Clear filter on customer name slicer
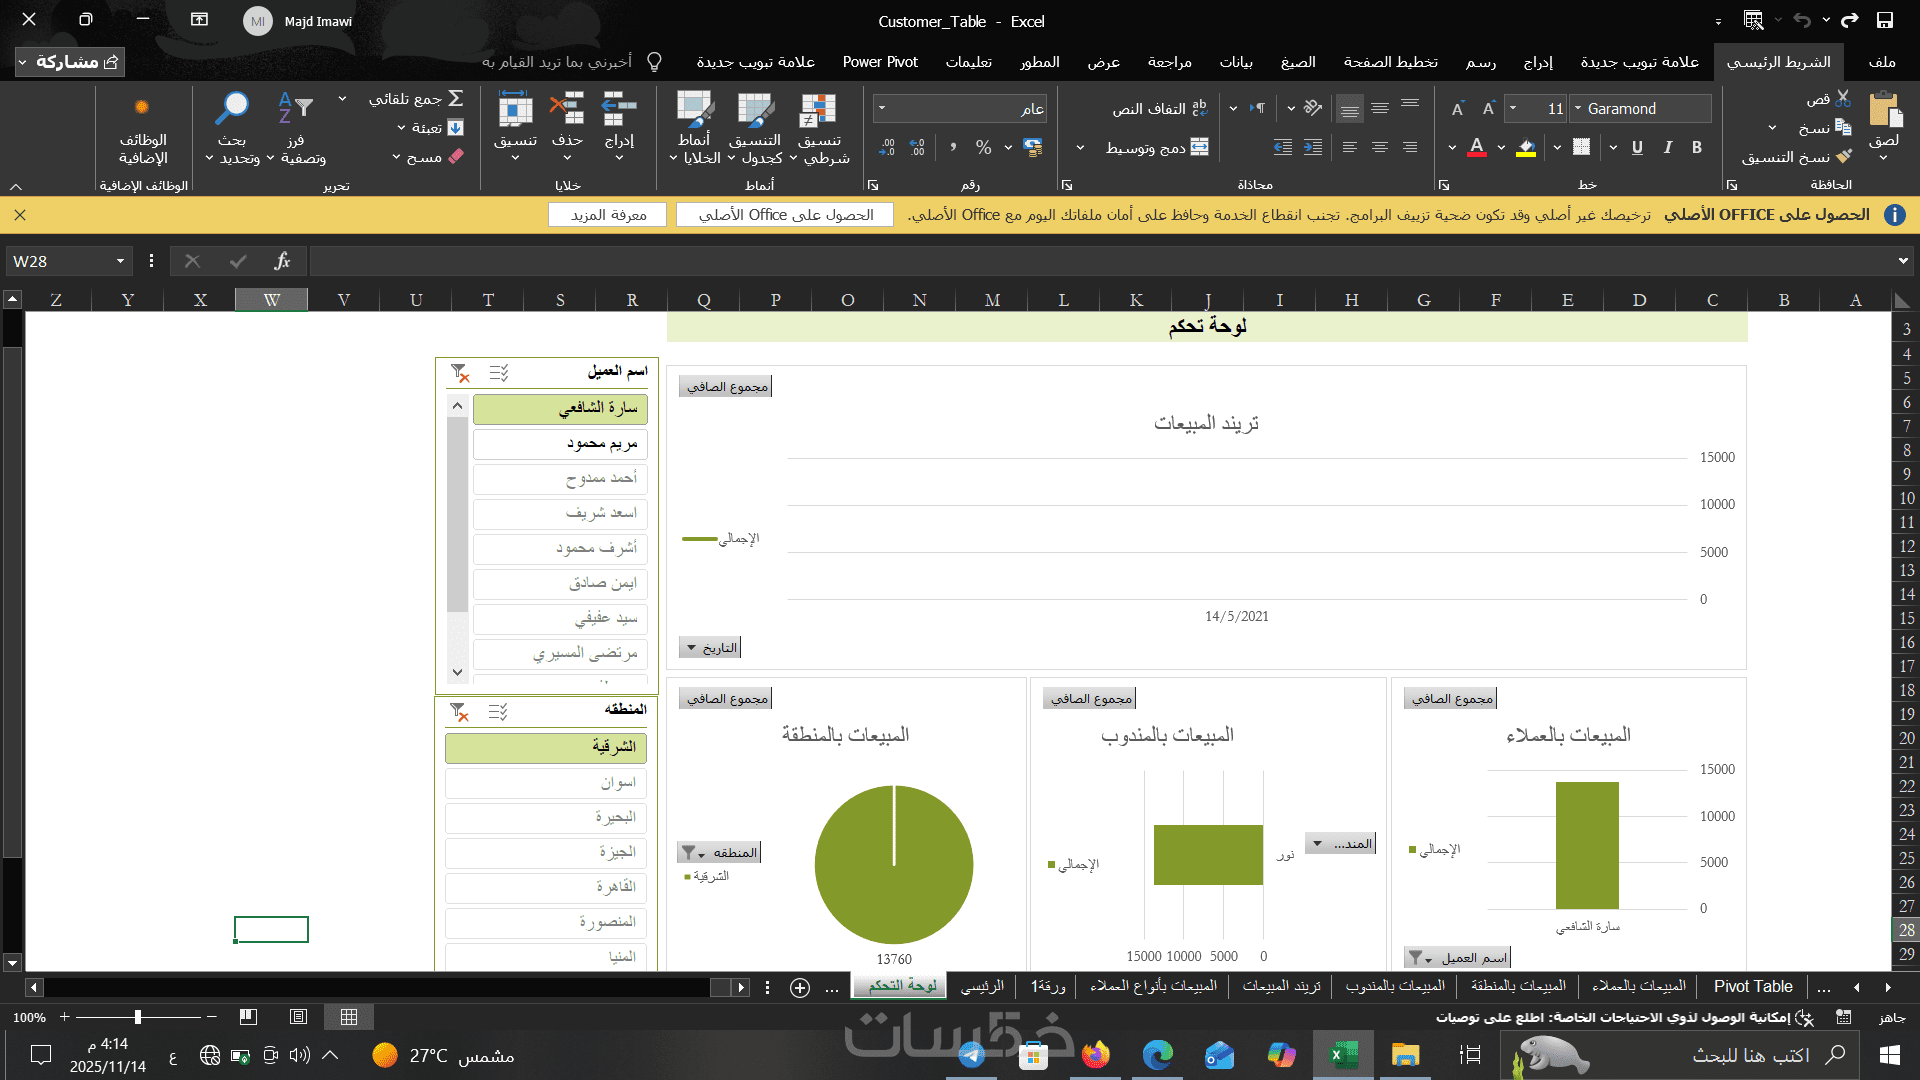This screenshot has height=1080, width=1920. pos(460,373)
